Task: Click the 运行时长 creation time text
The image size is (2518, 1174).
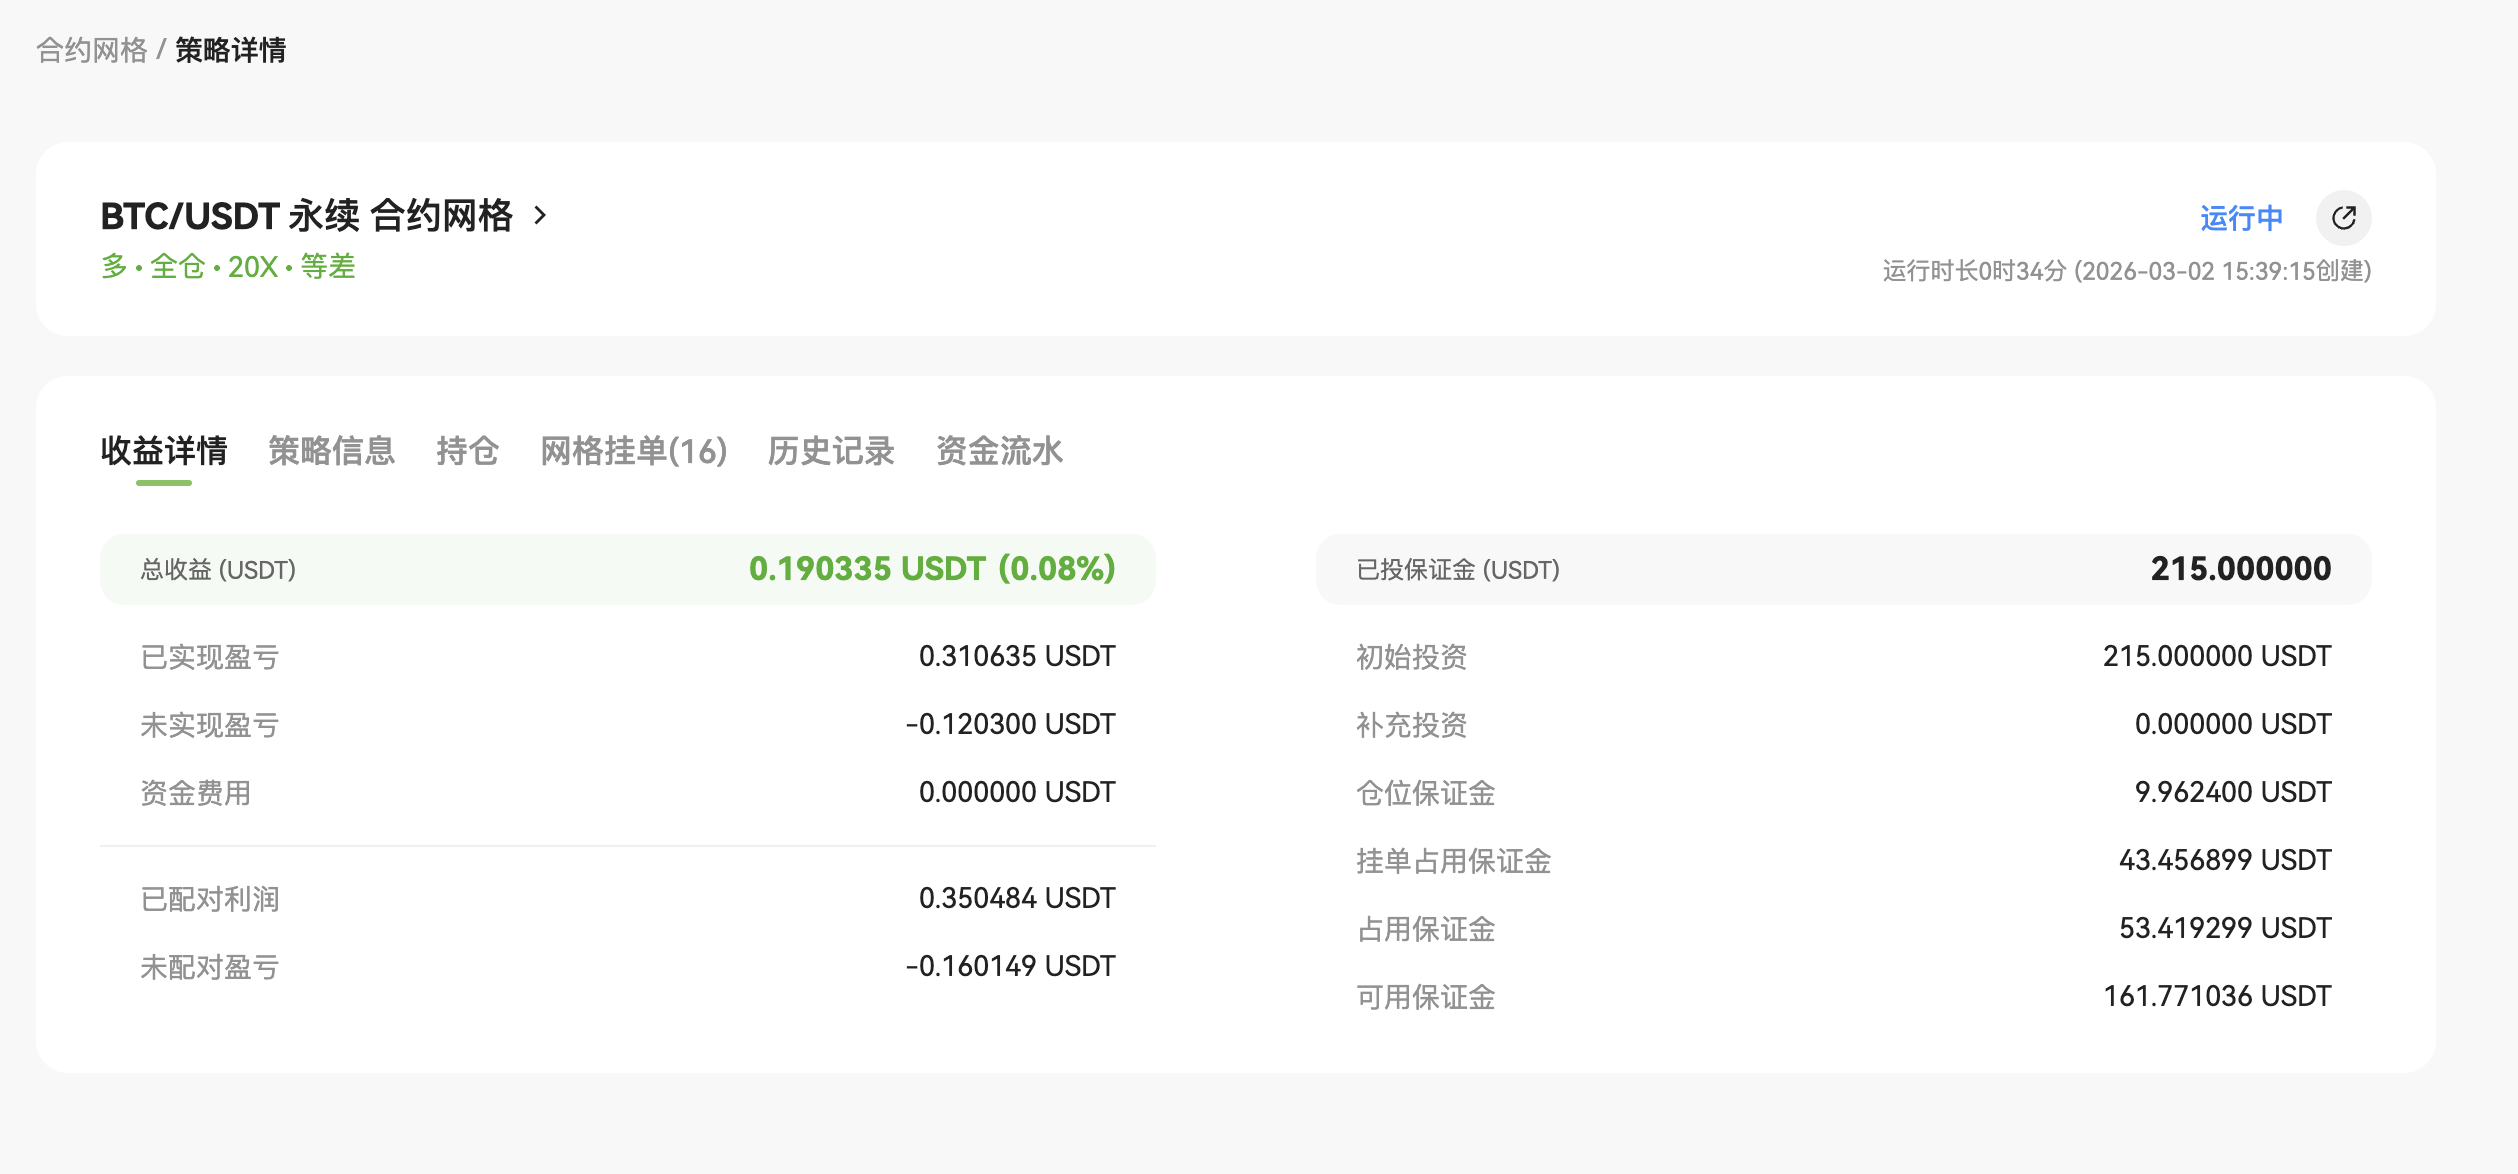Action: (2126, 271)
